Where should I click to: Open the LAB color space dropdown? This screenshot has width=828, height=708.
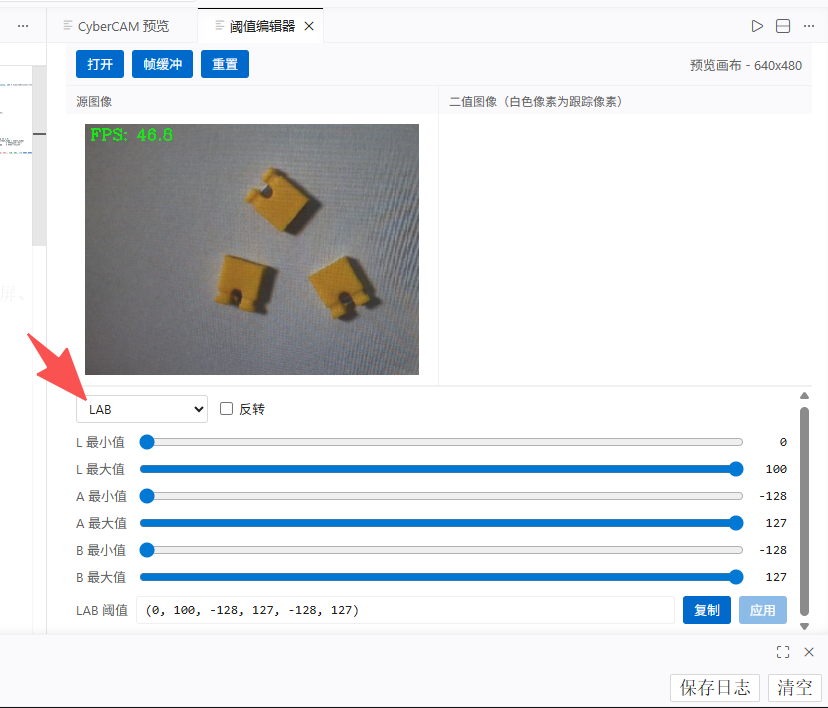pyautogui.click(x=142, y=409)
